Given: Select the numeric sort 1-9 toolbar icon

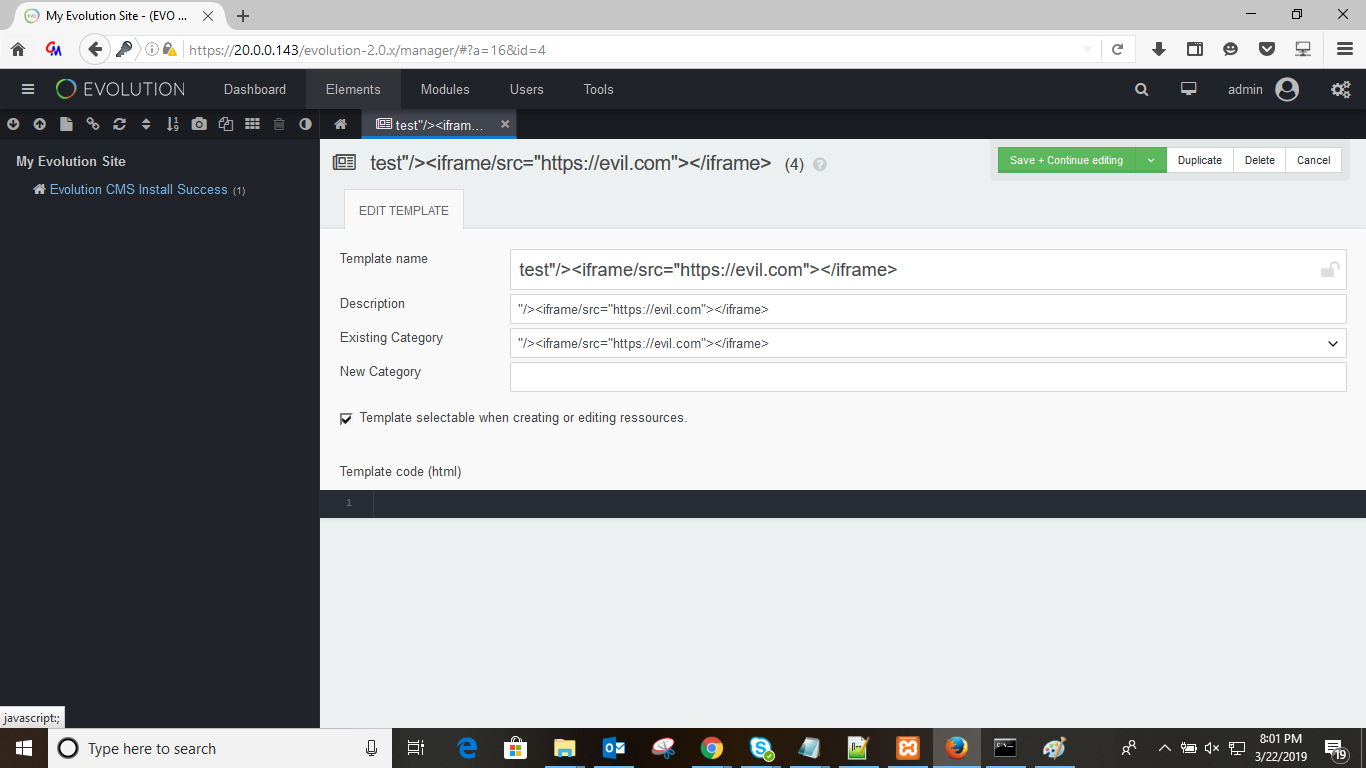Looking at the screenshot, I should tap(172, 124).
